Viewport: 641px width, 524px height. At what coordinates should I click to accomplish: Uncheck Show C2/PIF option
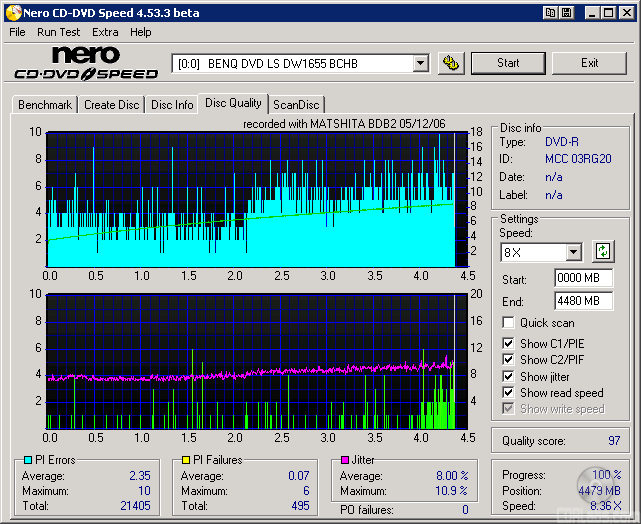click(x=508, y=360)
